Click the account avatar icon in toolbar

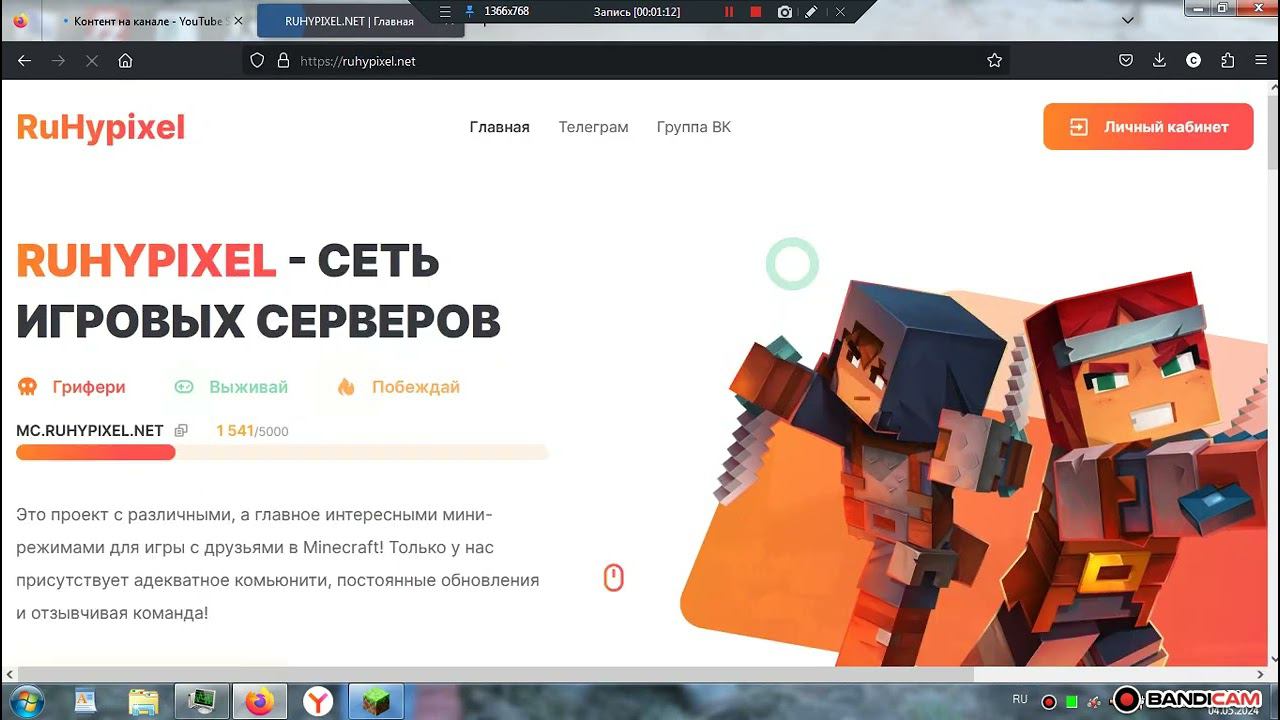coord(1193,61)
